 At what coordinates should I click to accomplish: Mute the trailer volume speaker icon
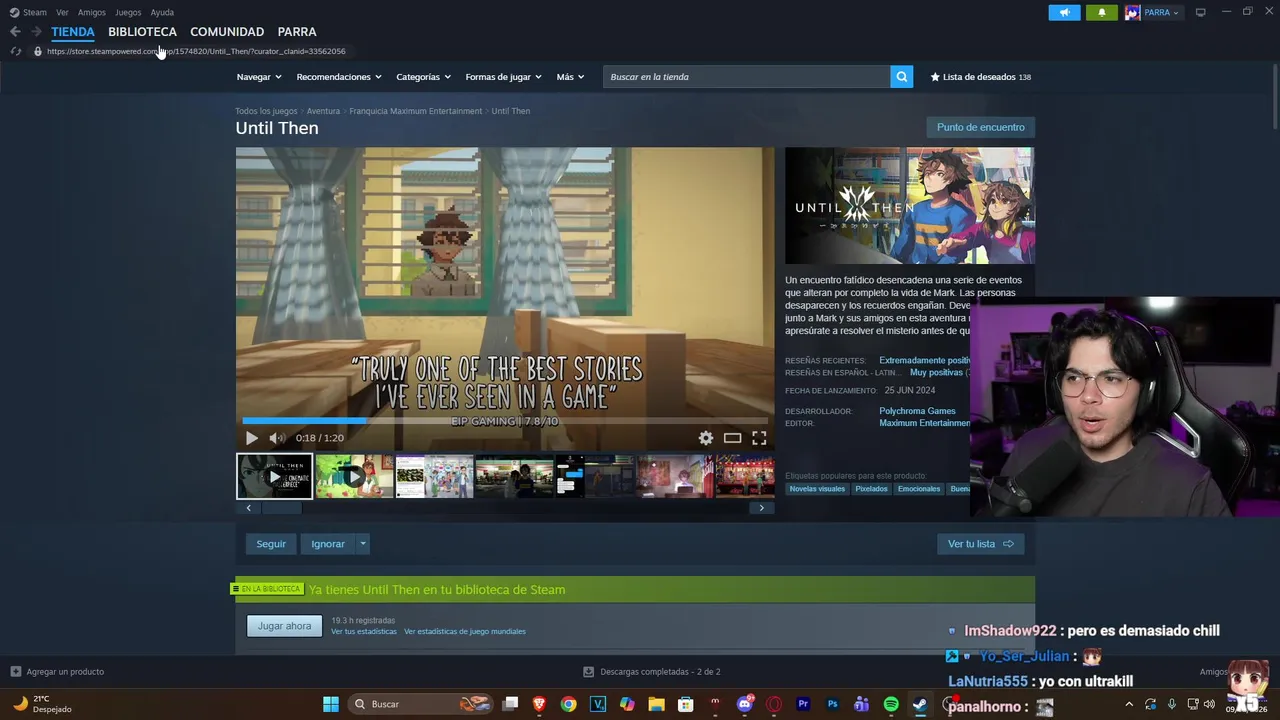point(277,438)
